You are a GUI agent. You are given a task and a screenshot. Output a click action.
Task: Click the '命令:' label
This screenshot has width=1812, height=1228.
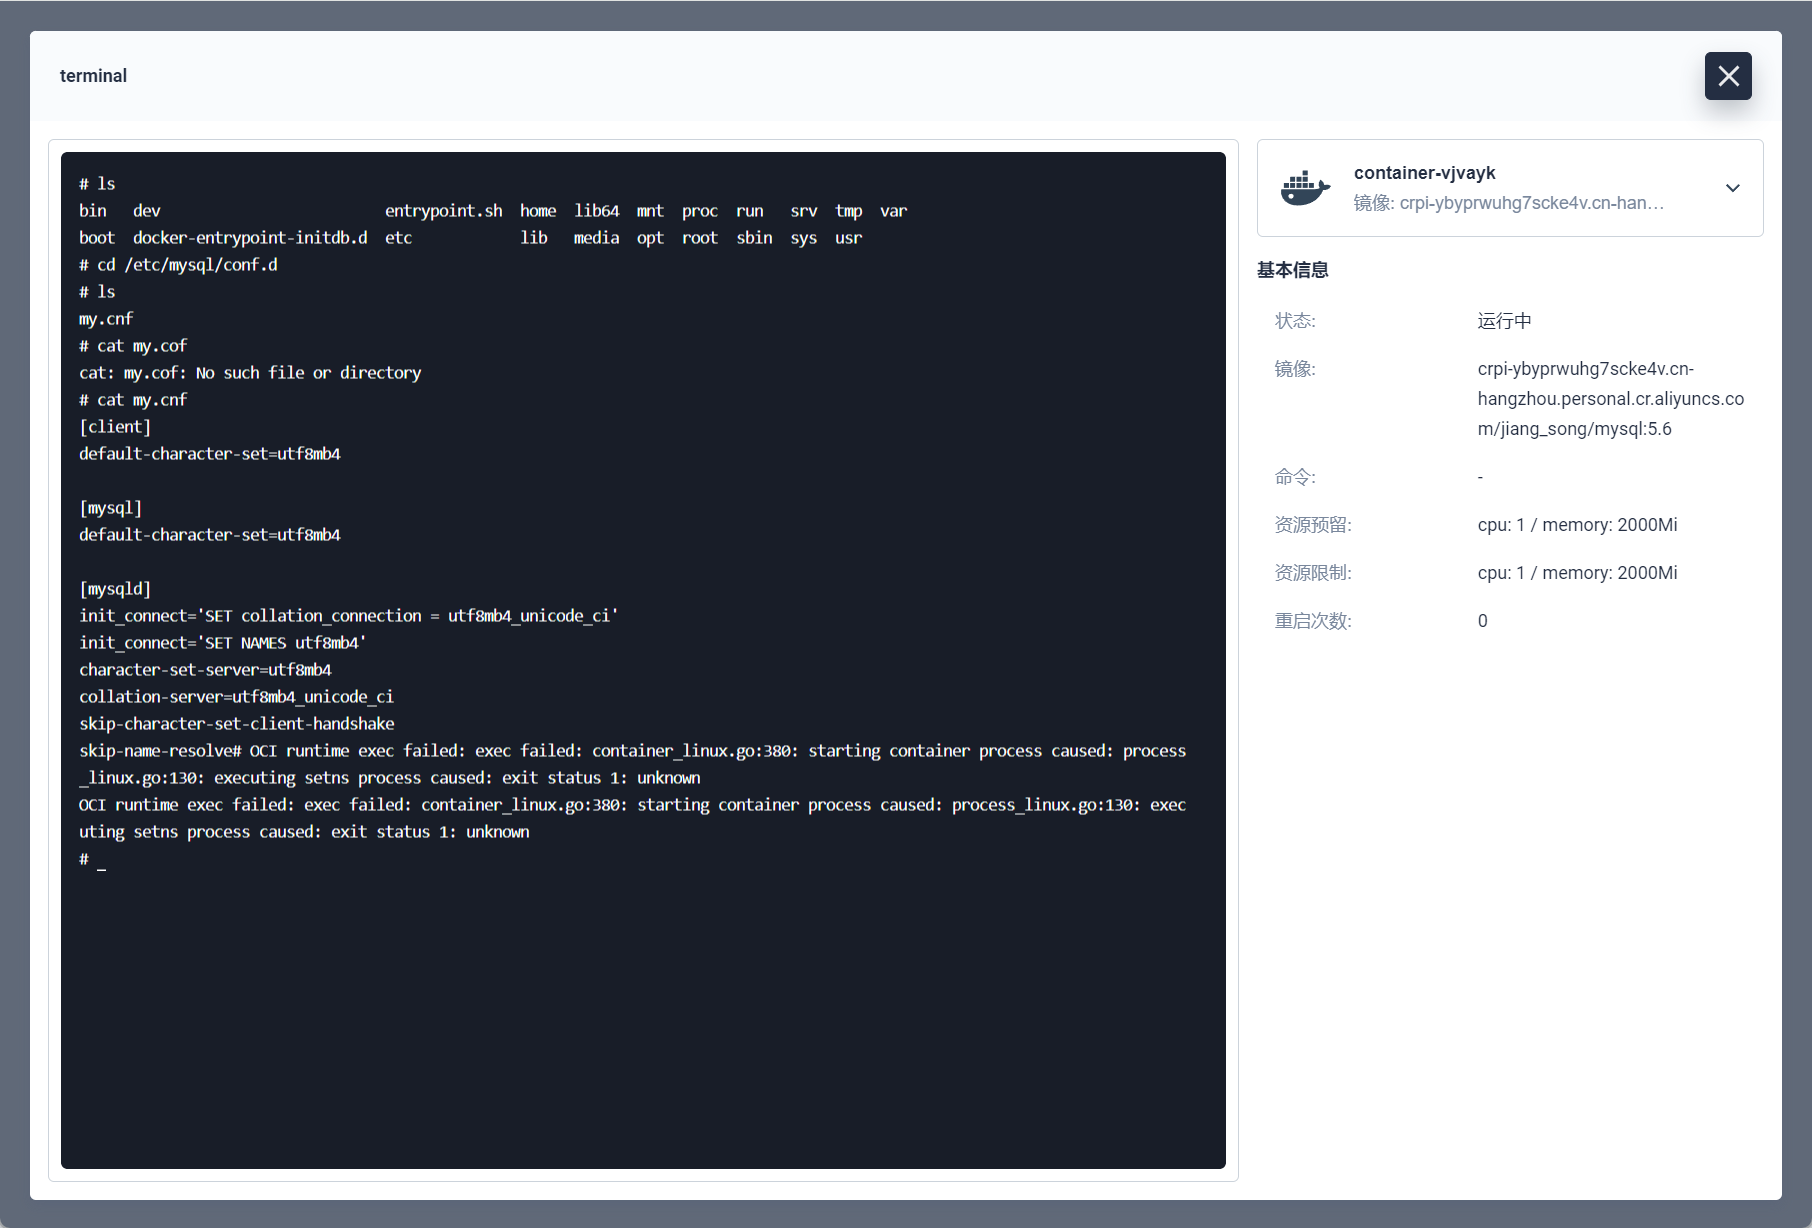coord(1295,477)
